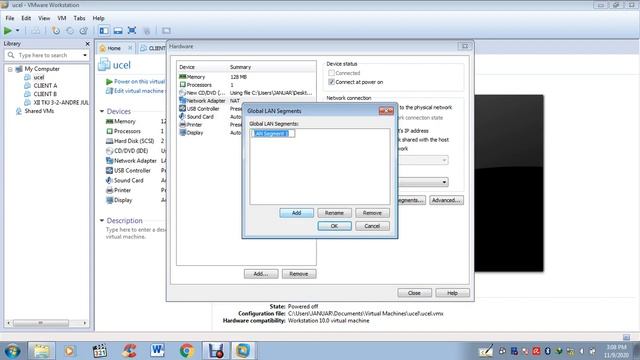Image resolution: width=640 pixels, height=360 pixels.
Task: Select Shared VMs in the library
Action: tap(39, 111)
